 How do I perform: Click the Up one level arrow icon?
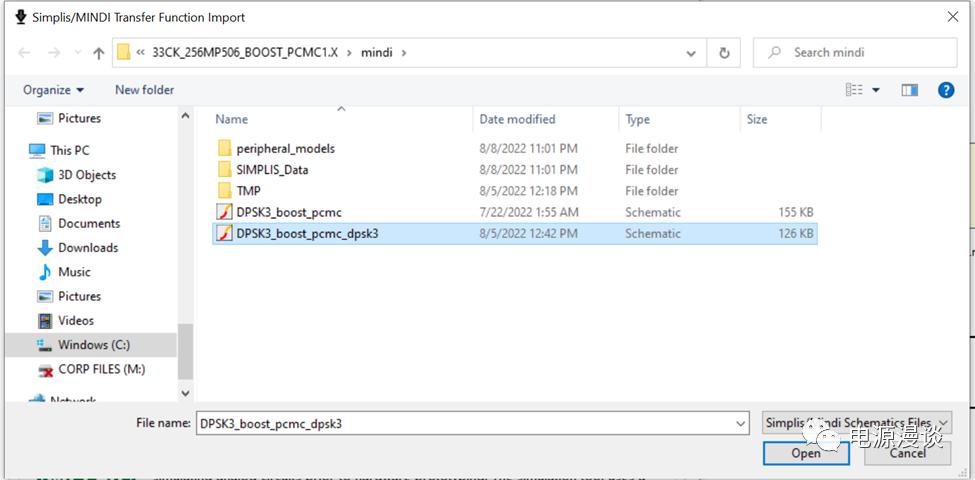(99, 53)
